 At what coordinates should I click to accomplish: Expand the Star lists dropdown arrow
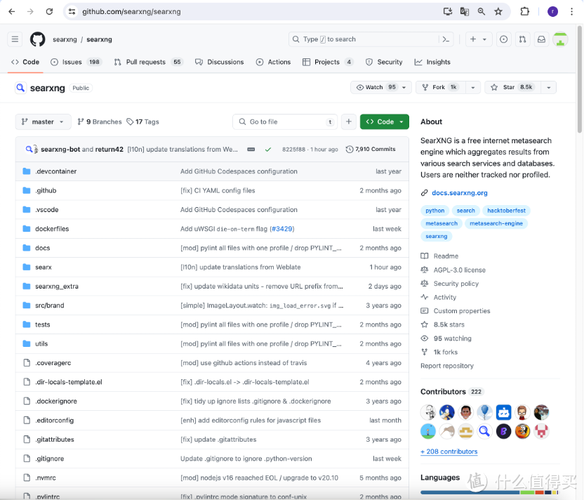pyautogui.click(x=549, y=87)
